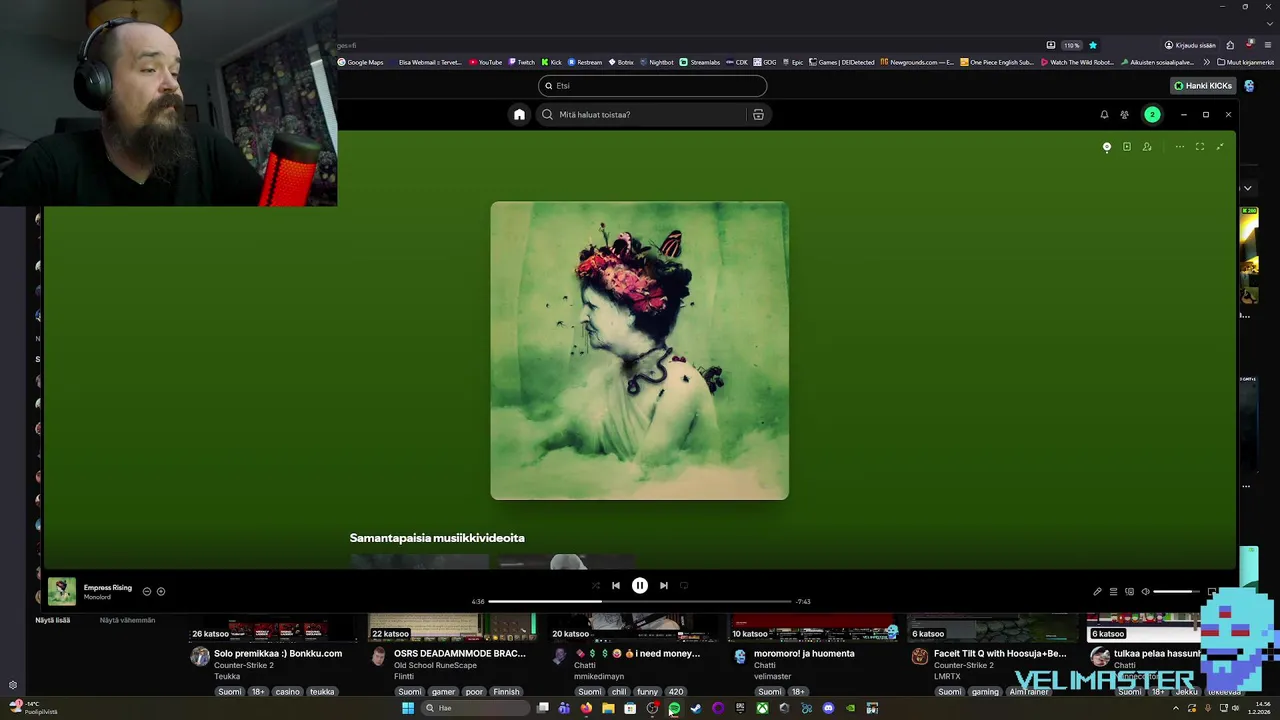1280x720 pixels.
Task: Click 'AimTrainer' tag under LMRTX stream
Action: pyautogui.click(x=1029, y=691)
